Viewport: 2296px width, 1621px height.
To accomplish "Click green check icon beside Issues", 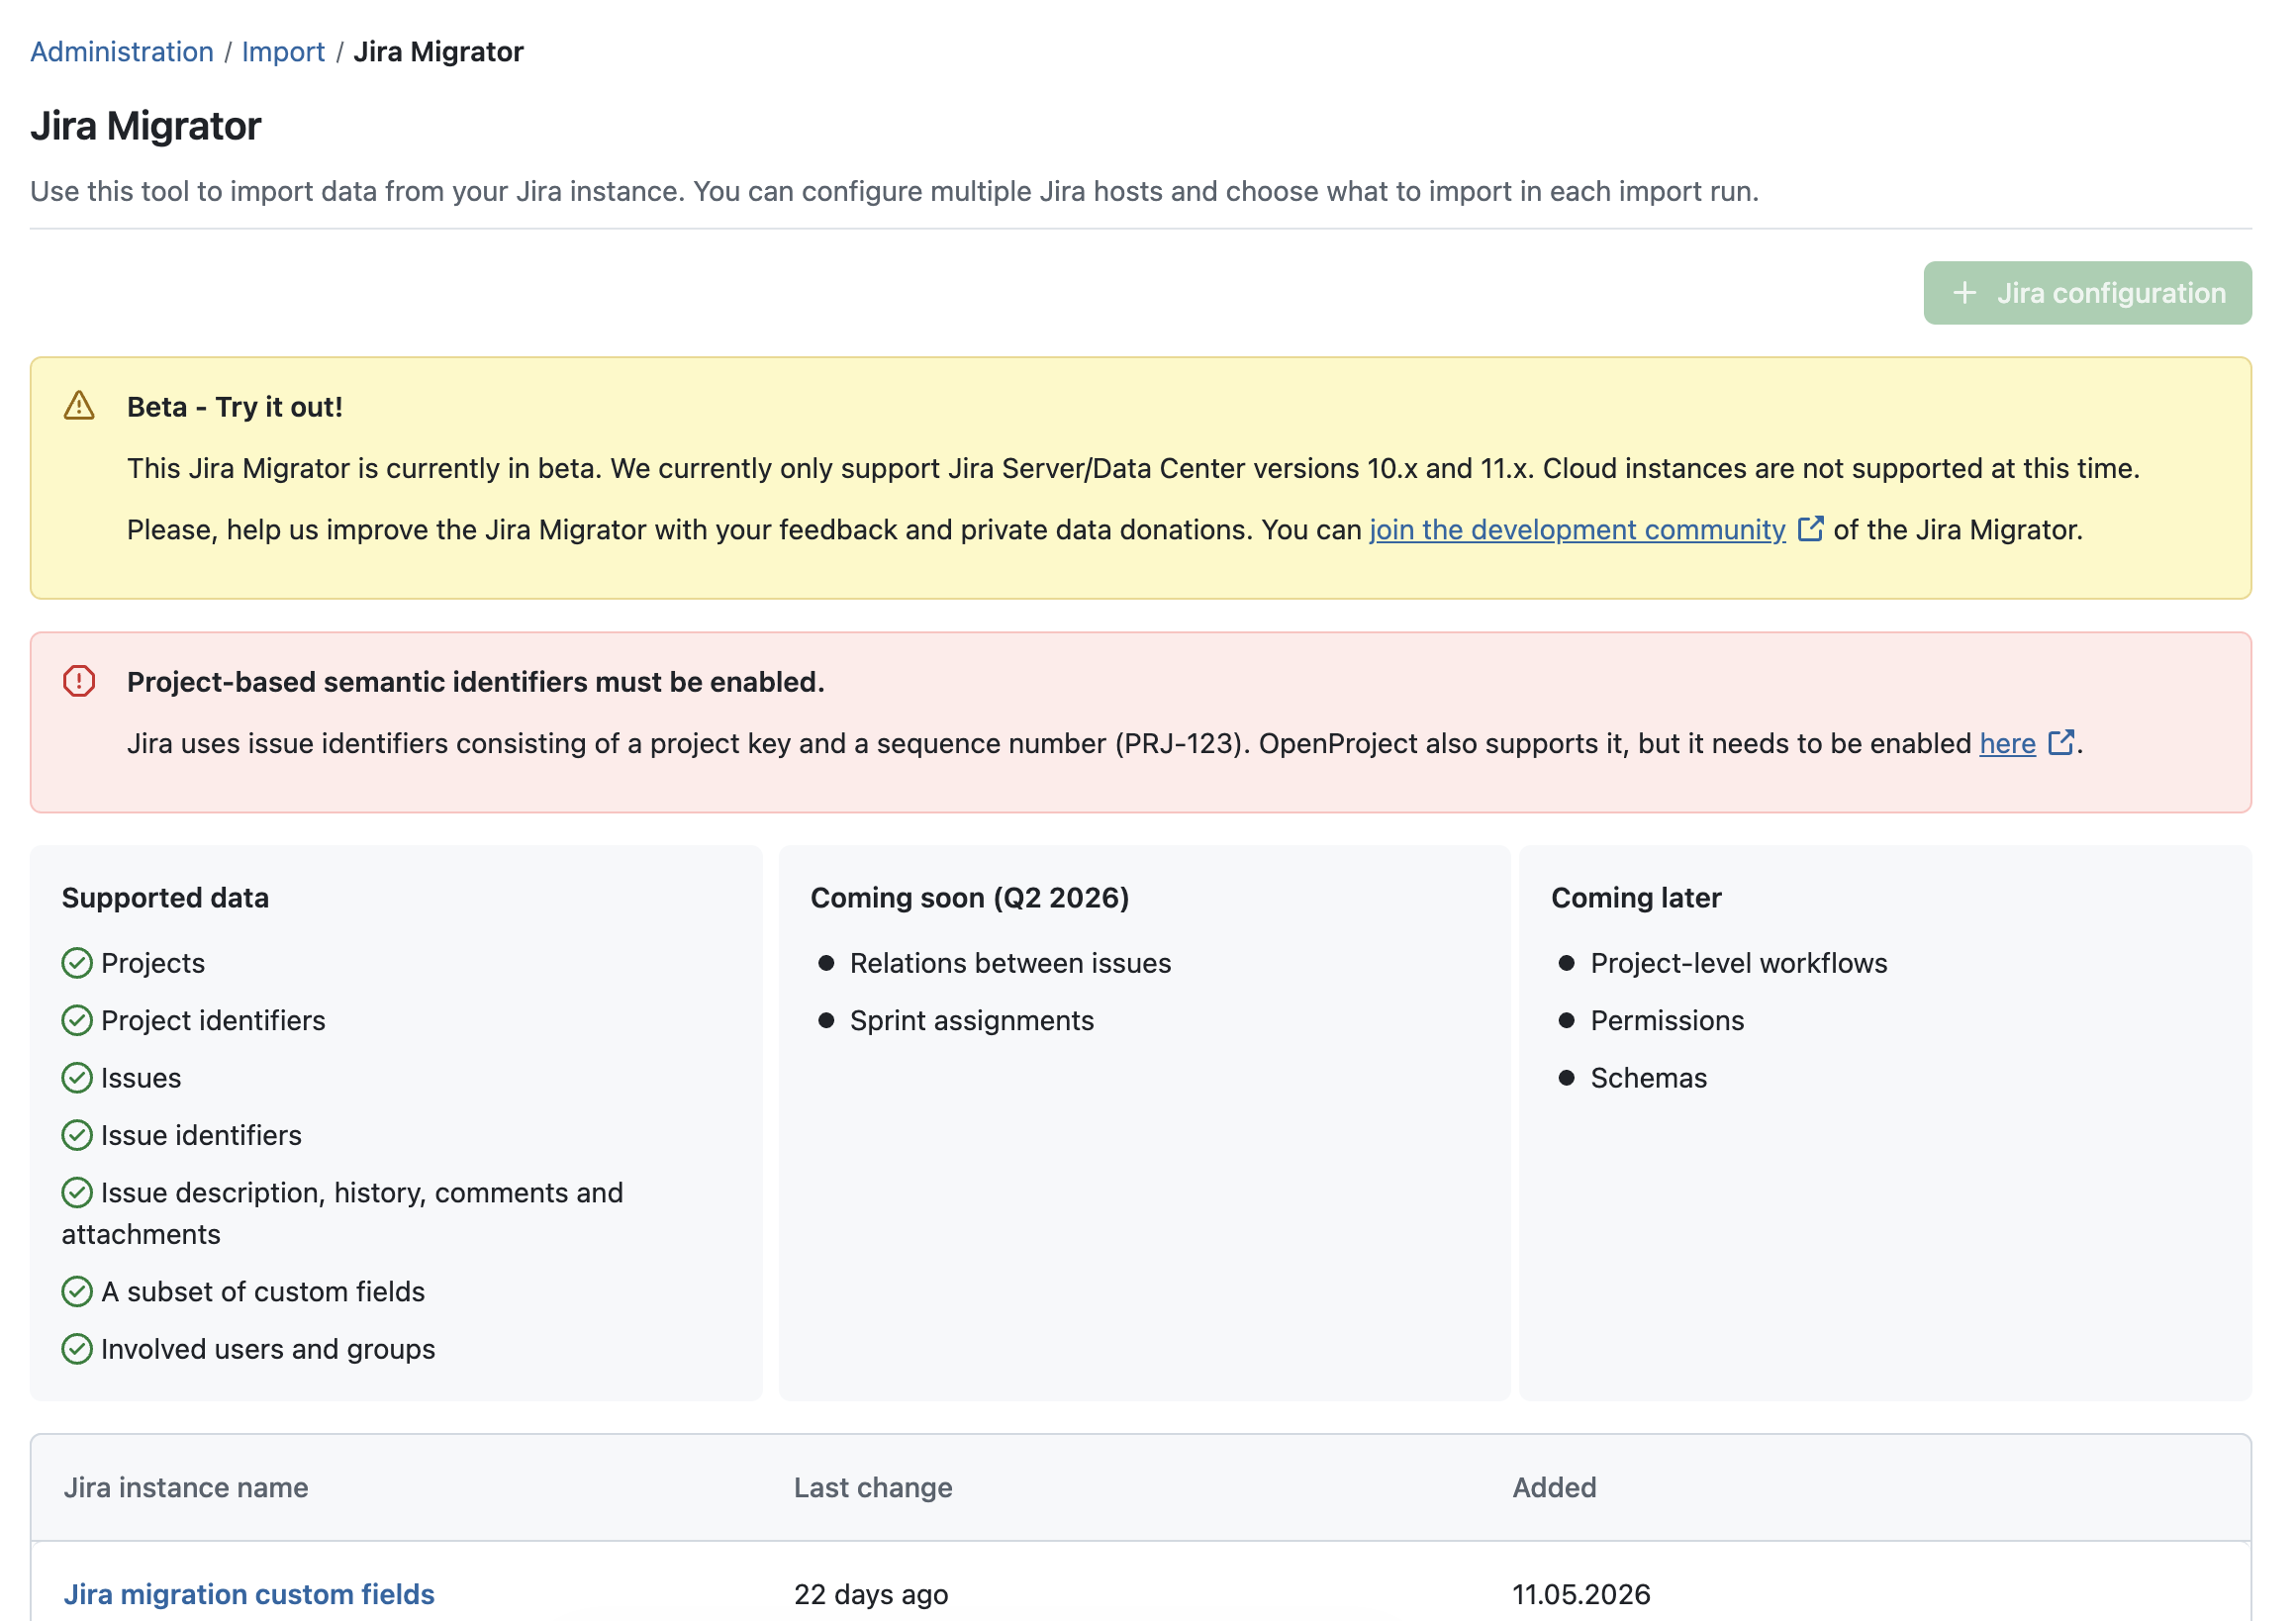I will [x=77, y=1078].
